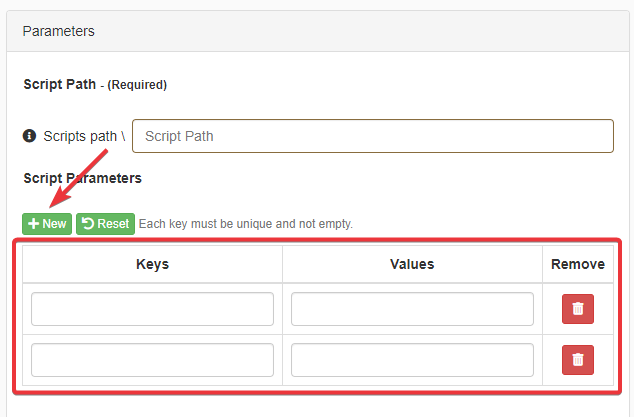
Task: Focus the Script Path text field
Action: tap(373, 136)
